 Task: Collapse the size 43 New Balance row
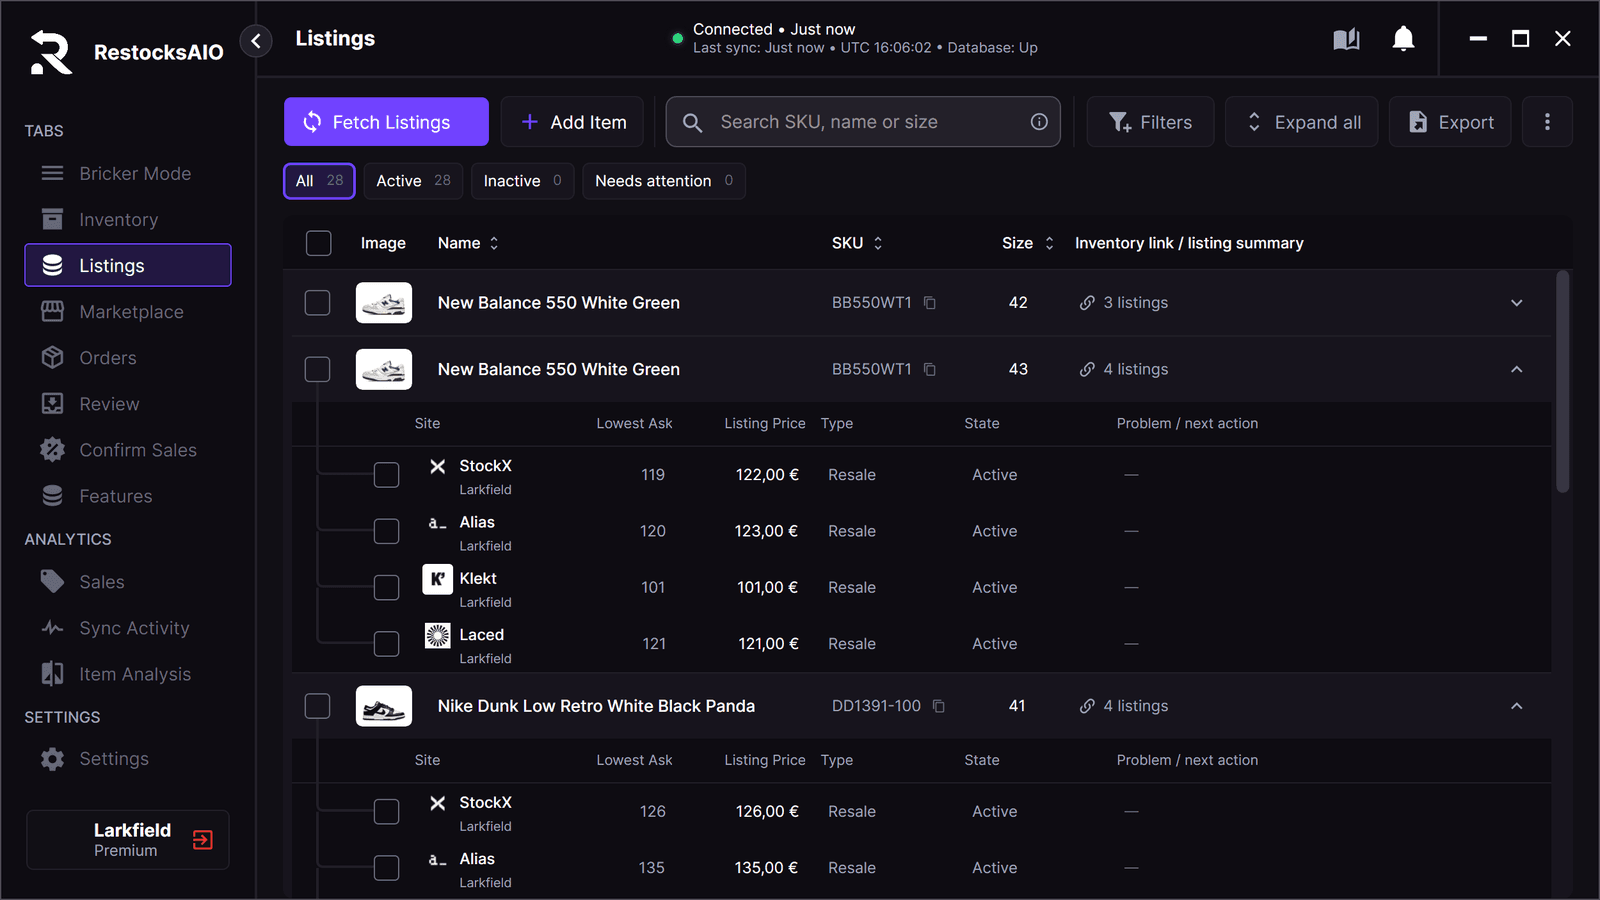pyautogui.click(x=1517, y=370)
